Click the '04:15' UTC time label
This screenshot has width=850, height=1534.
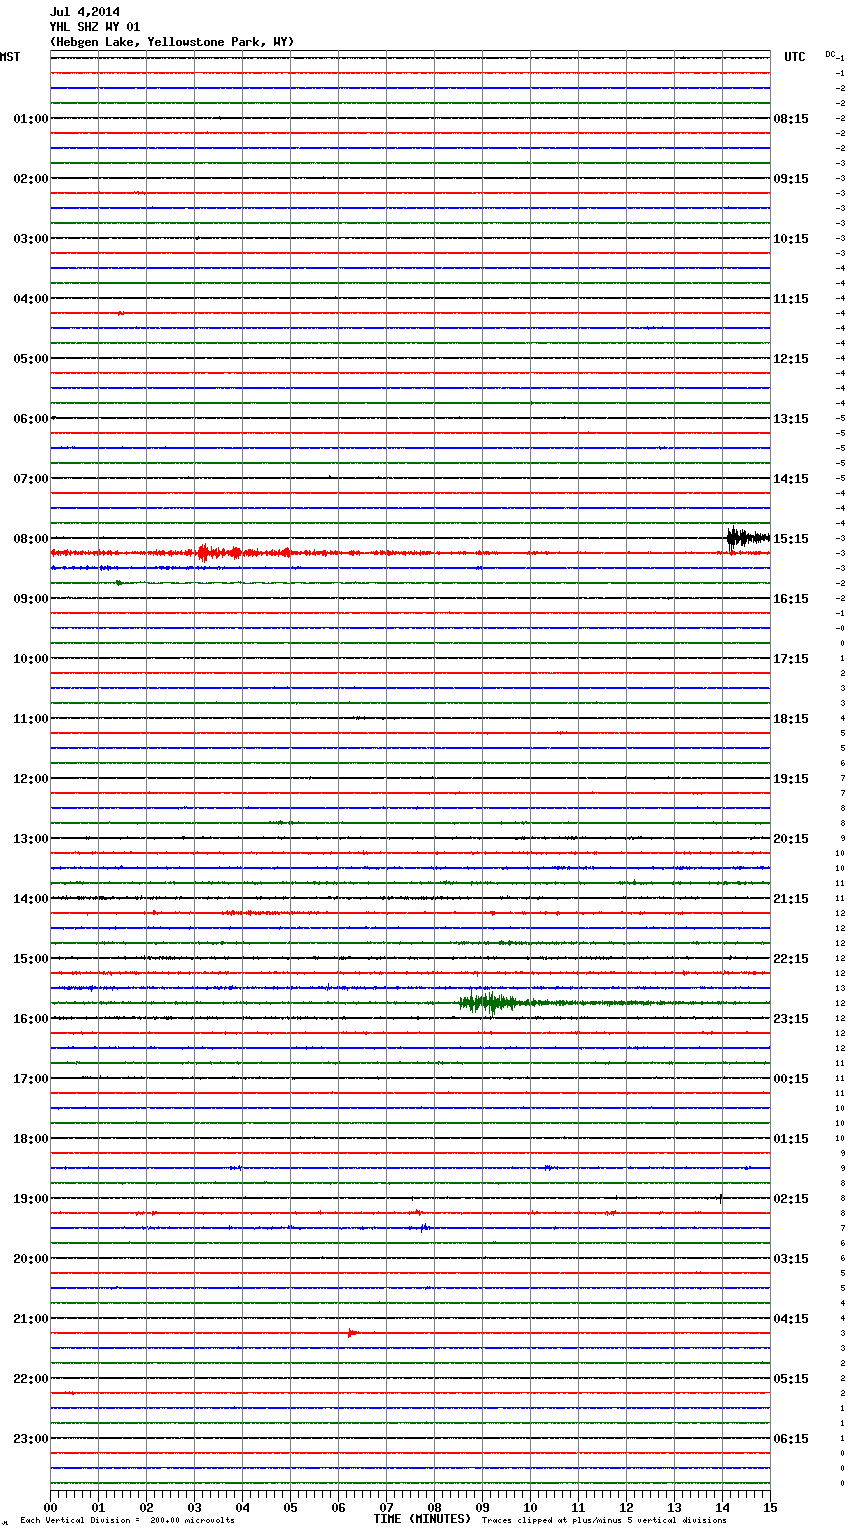tap(791, 1319)
